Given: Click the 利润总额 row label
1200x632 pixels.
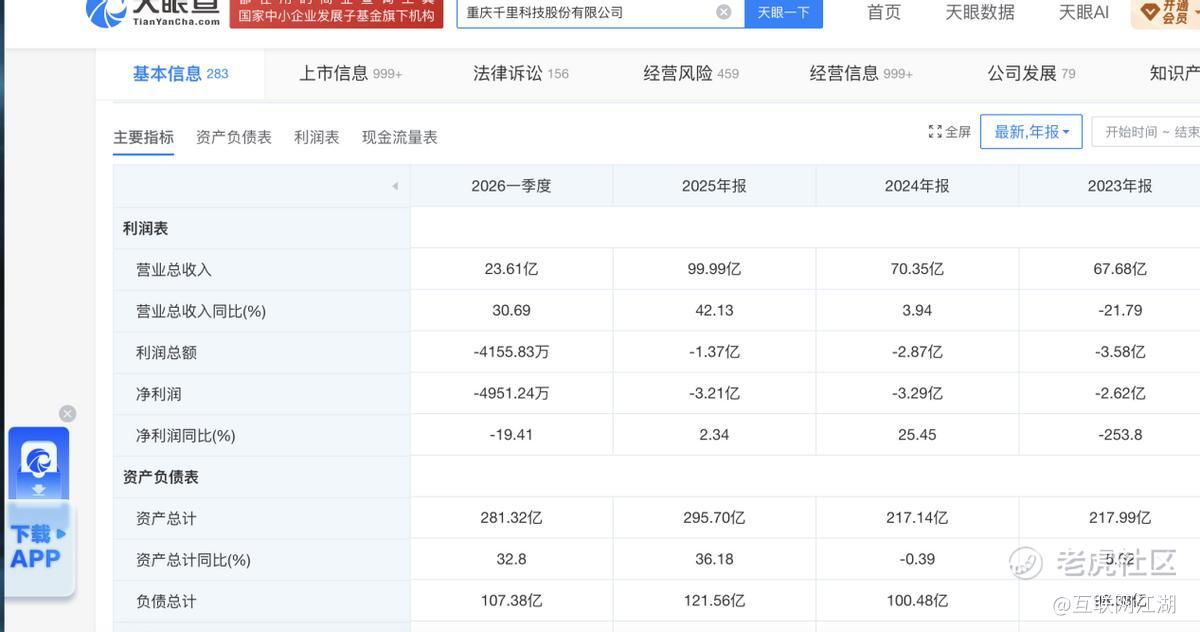Looking at the screenshot, I should click(166, 353).
